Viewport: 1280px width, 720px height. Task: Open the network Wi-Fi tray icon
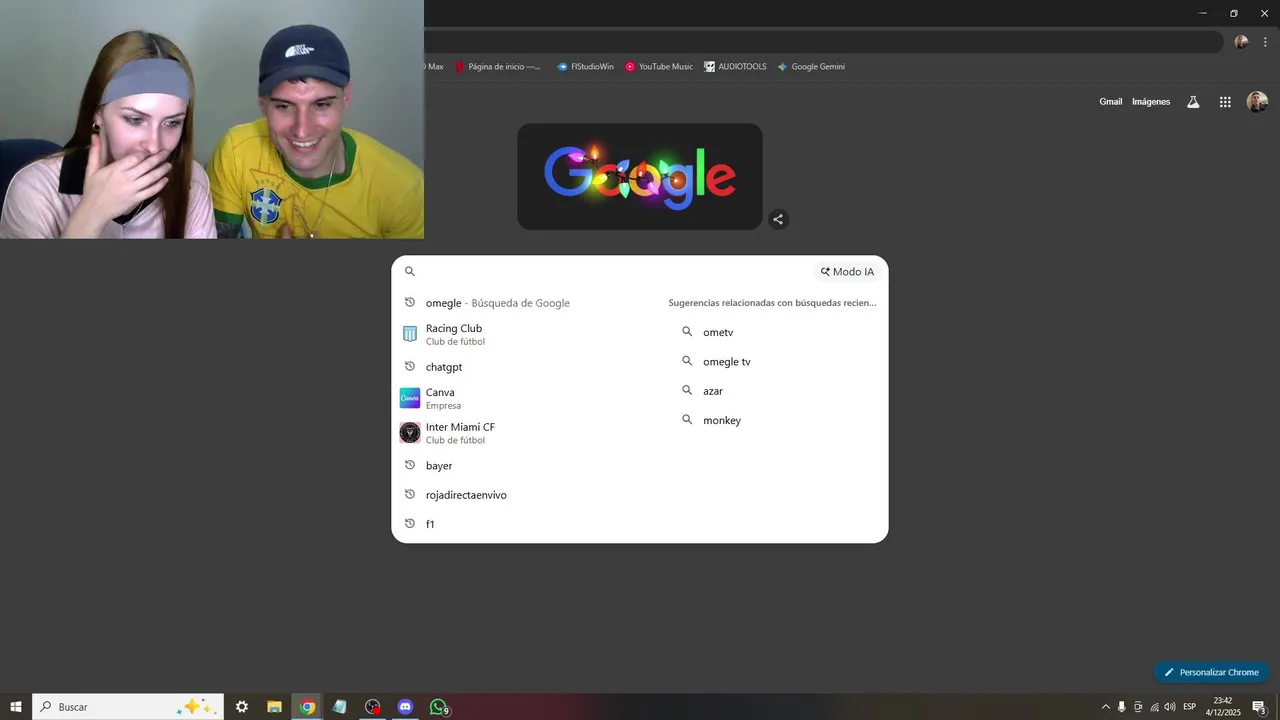[1154, 707]
